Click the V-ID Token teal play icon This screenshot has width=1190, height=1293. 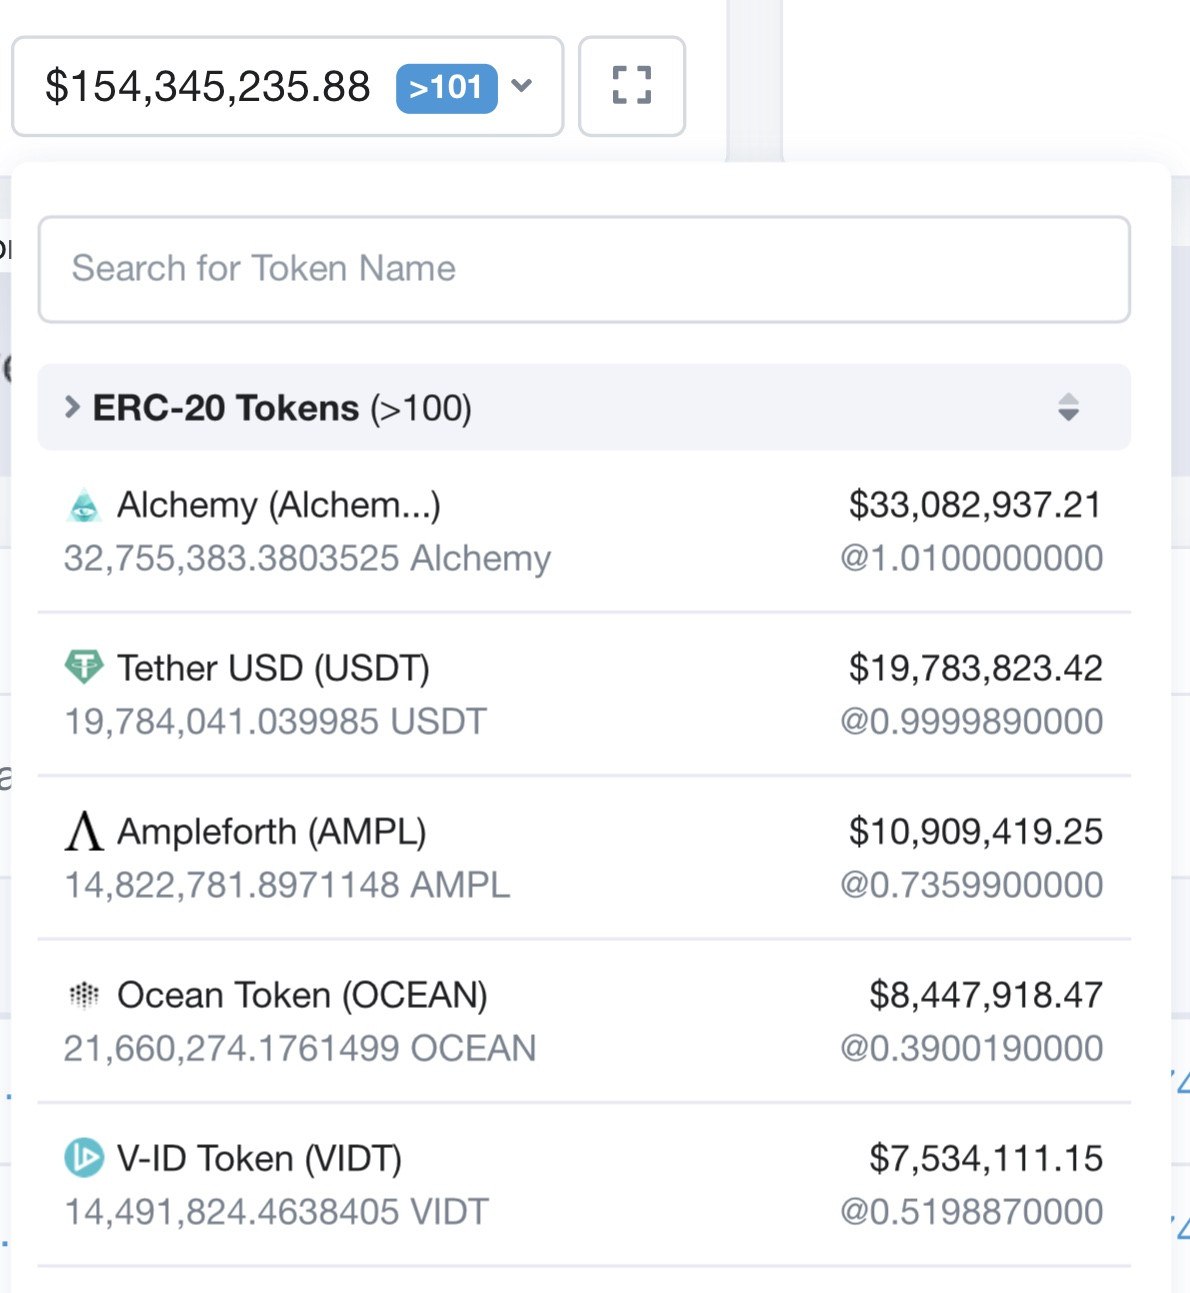click(84, 1158)
